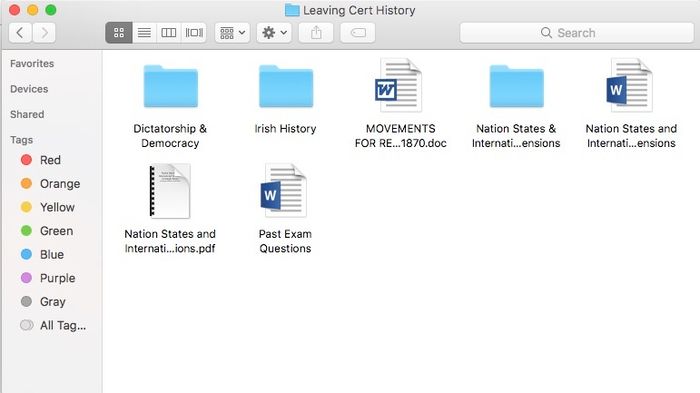Screen dimensions: 700x393
Task: Filter by the Gray tag
Action: coord(43,302)
